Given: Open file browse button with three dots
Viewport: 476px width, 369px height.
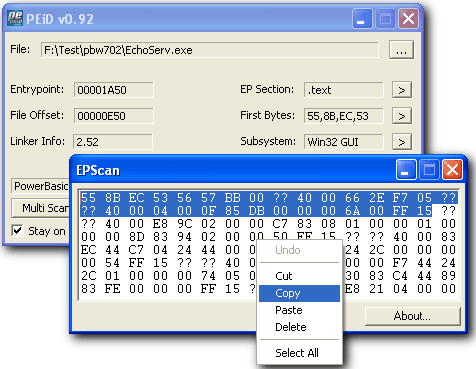Looking at the screenshot, I should click(401, 50).
